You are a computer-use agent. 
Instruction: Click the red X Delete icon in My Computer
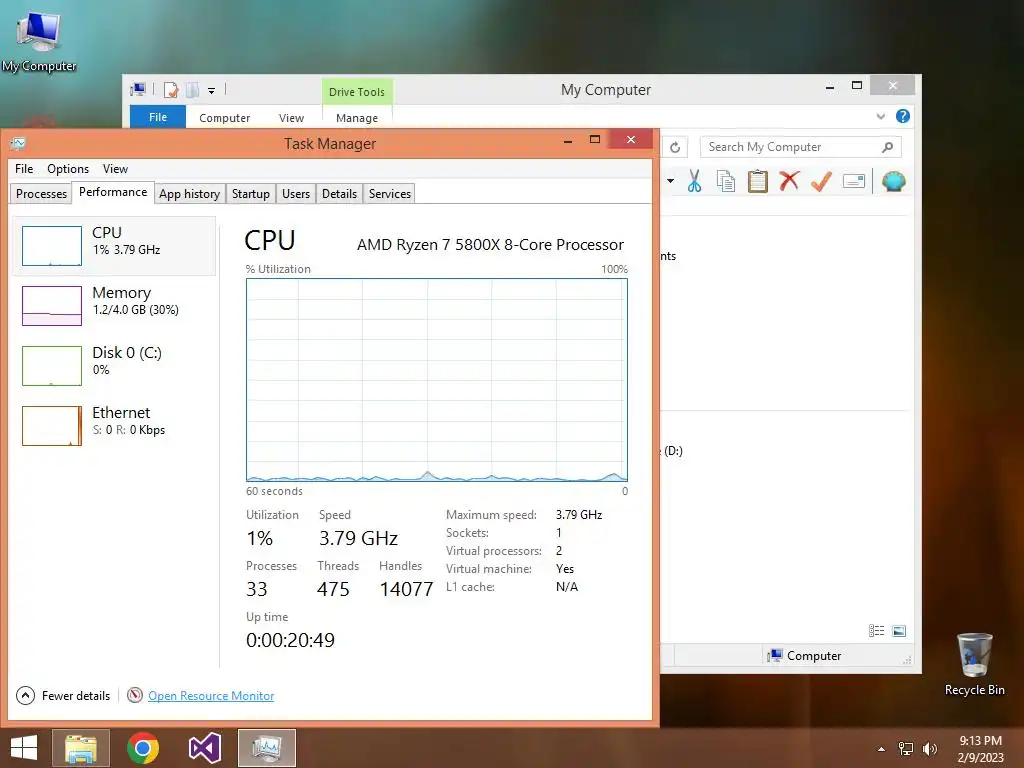[x=789, y=180]
